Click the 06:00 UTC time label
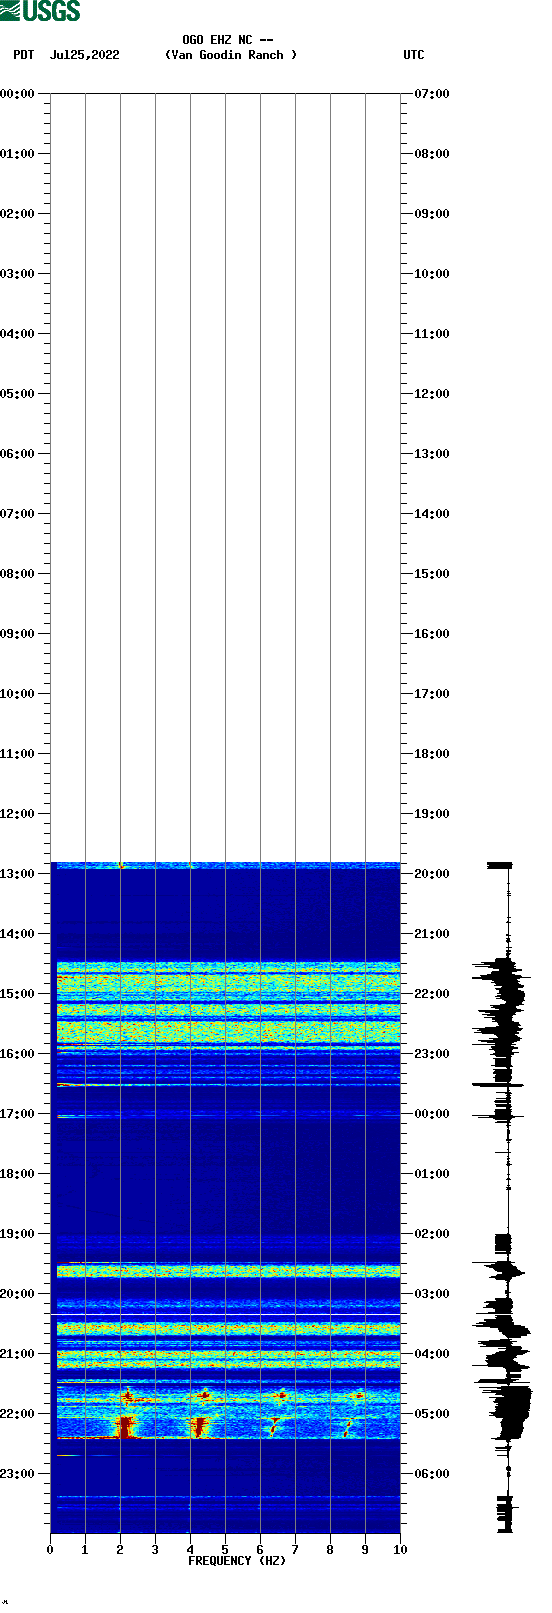Viewport: 552px width, 1613px height. pos(432,1474)
